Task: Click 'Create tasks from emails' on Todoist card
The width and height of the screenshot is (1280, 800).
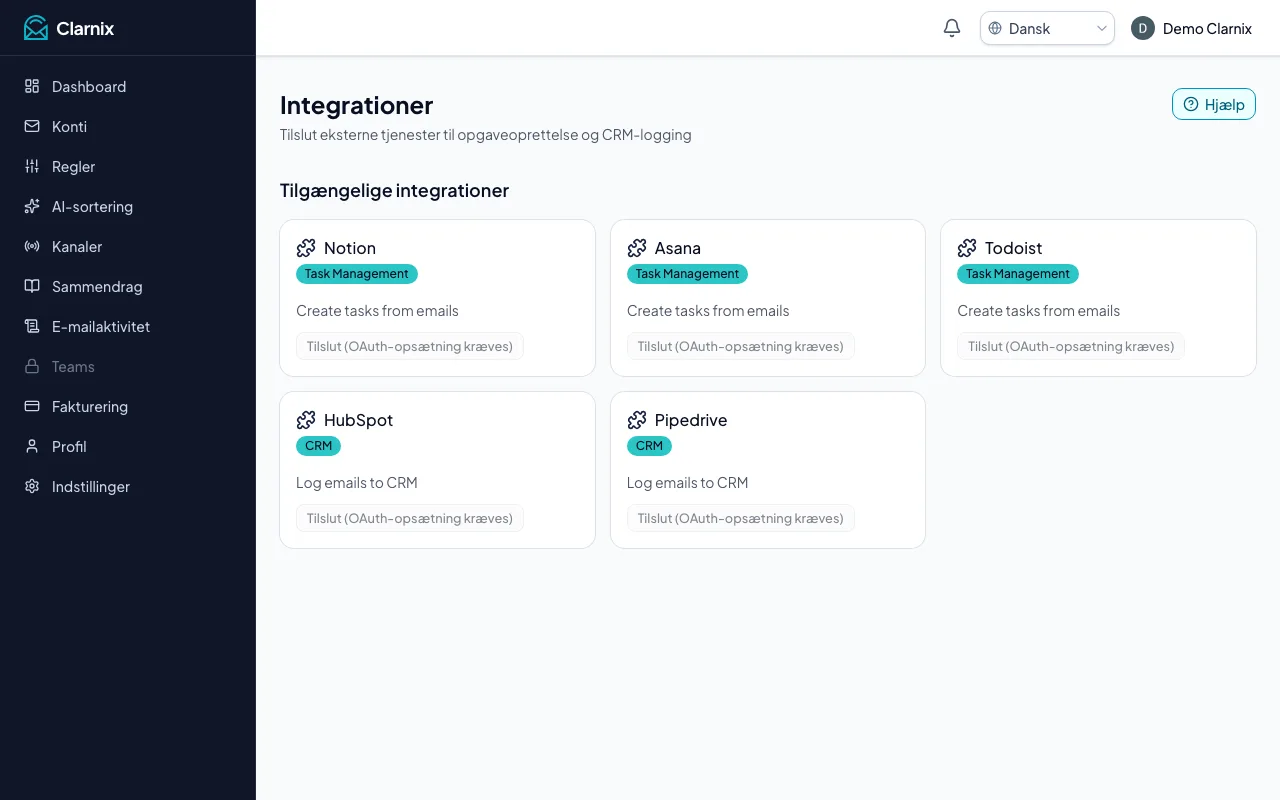Action: (x=1039, y=310)
